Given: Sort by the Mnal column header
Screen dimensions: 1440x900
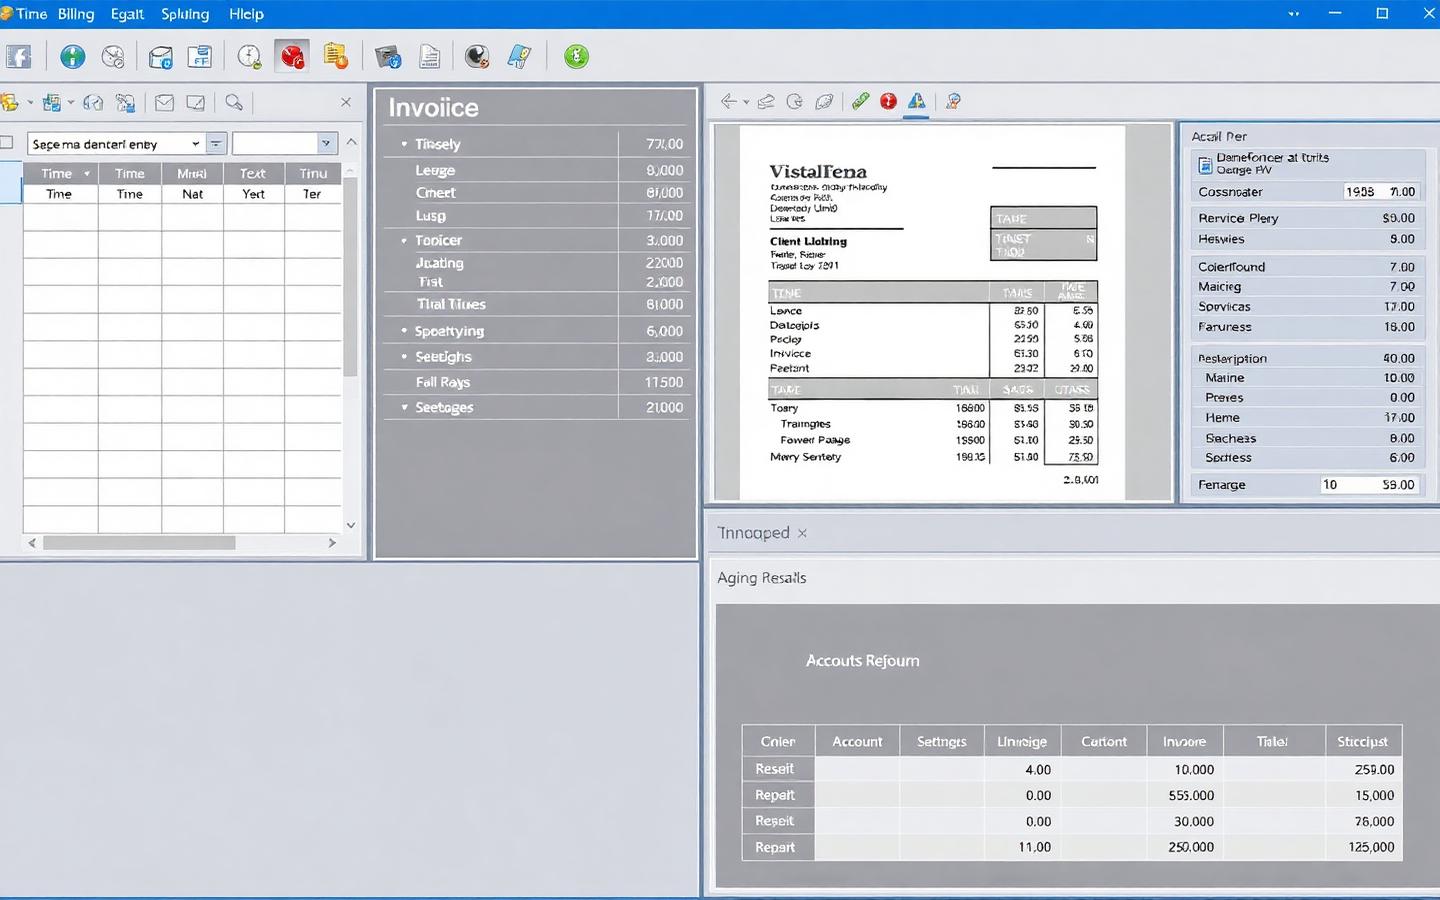Looking at the screenshot, I should point(192,174).
